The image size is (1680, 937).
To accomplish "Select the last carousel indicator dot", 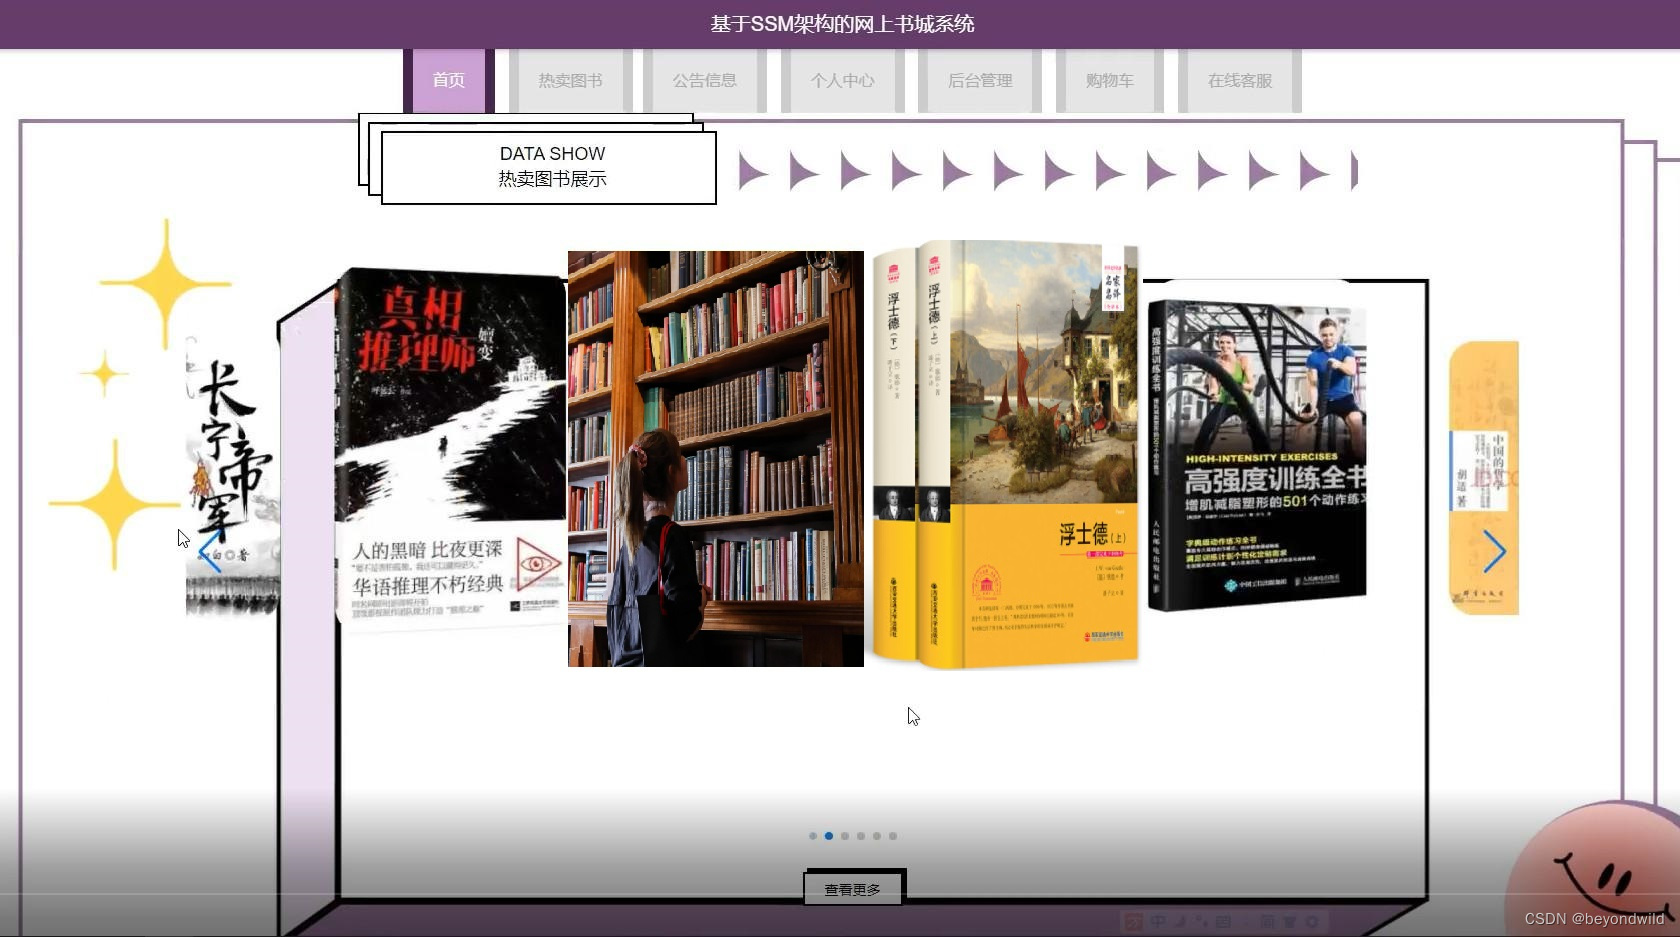I will pos(893,836).
